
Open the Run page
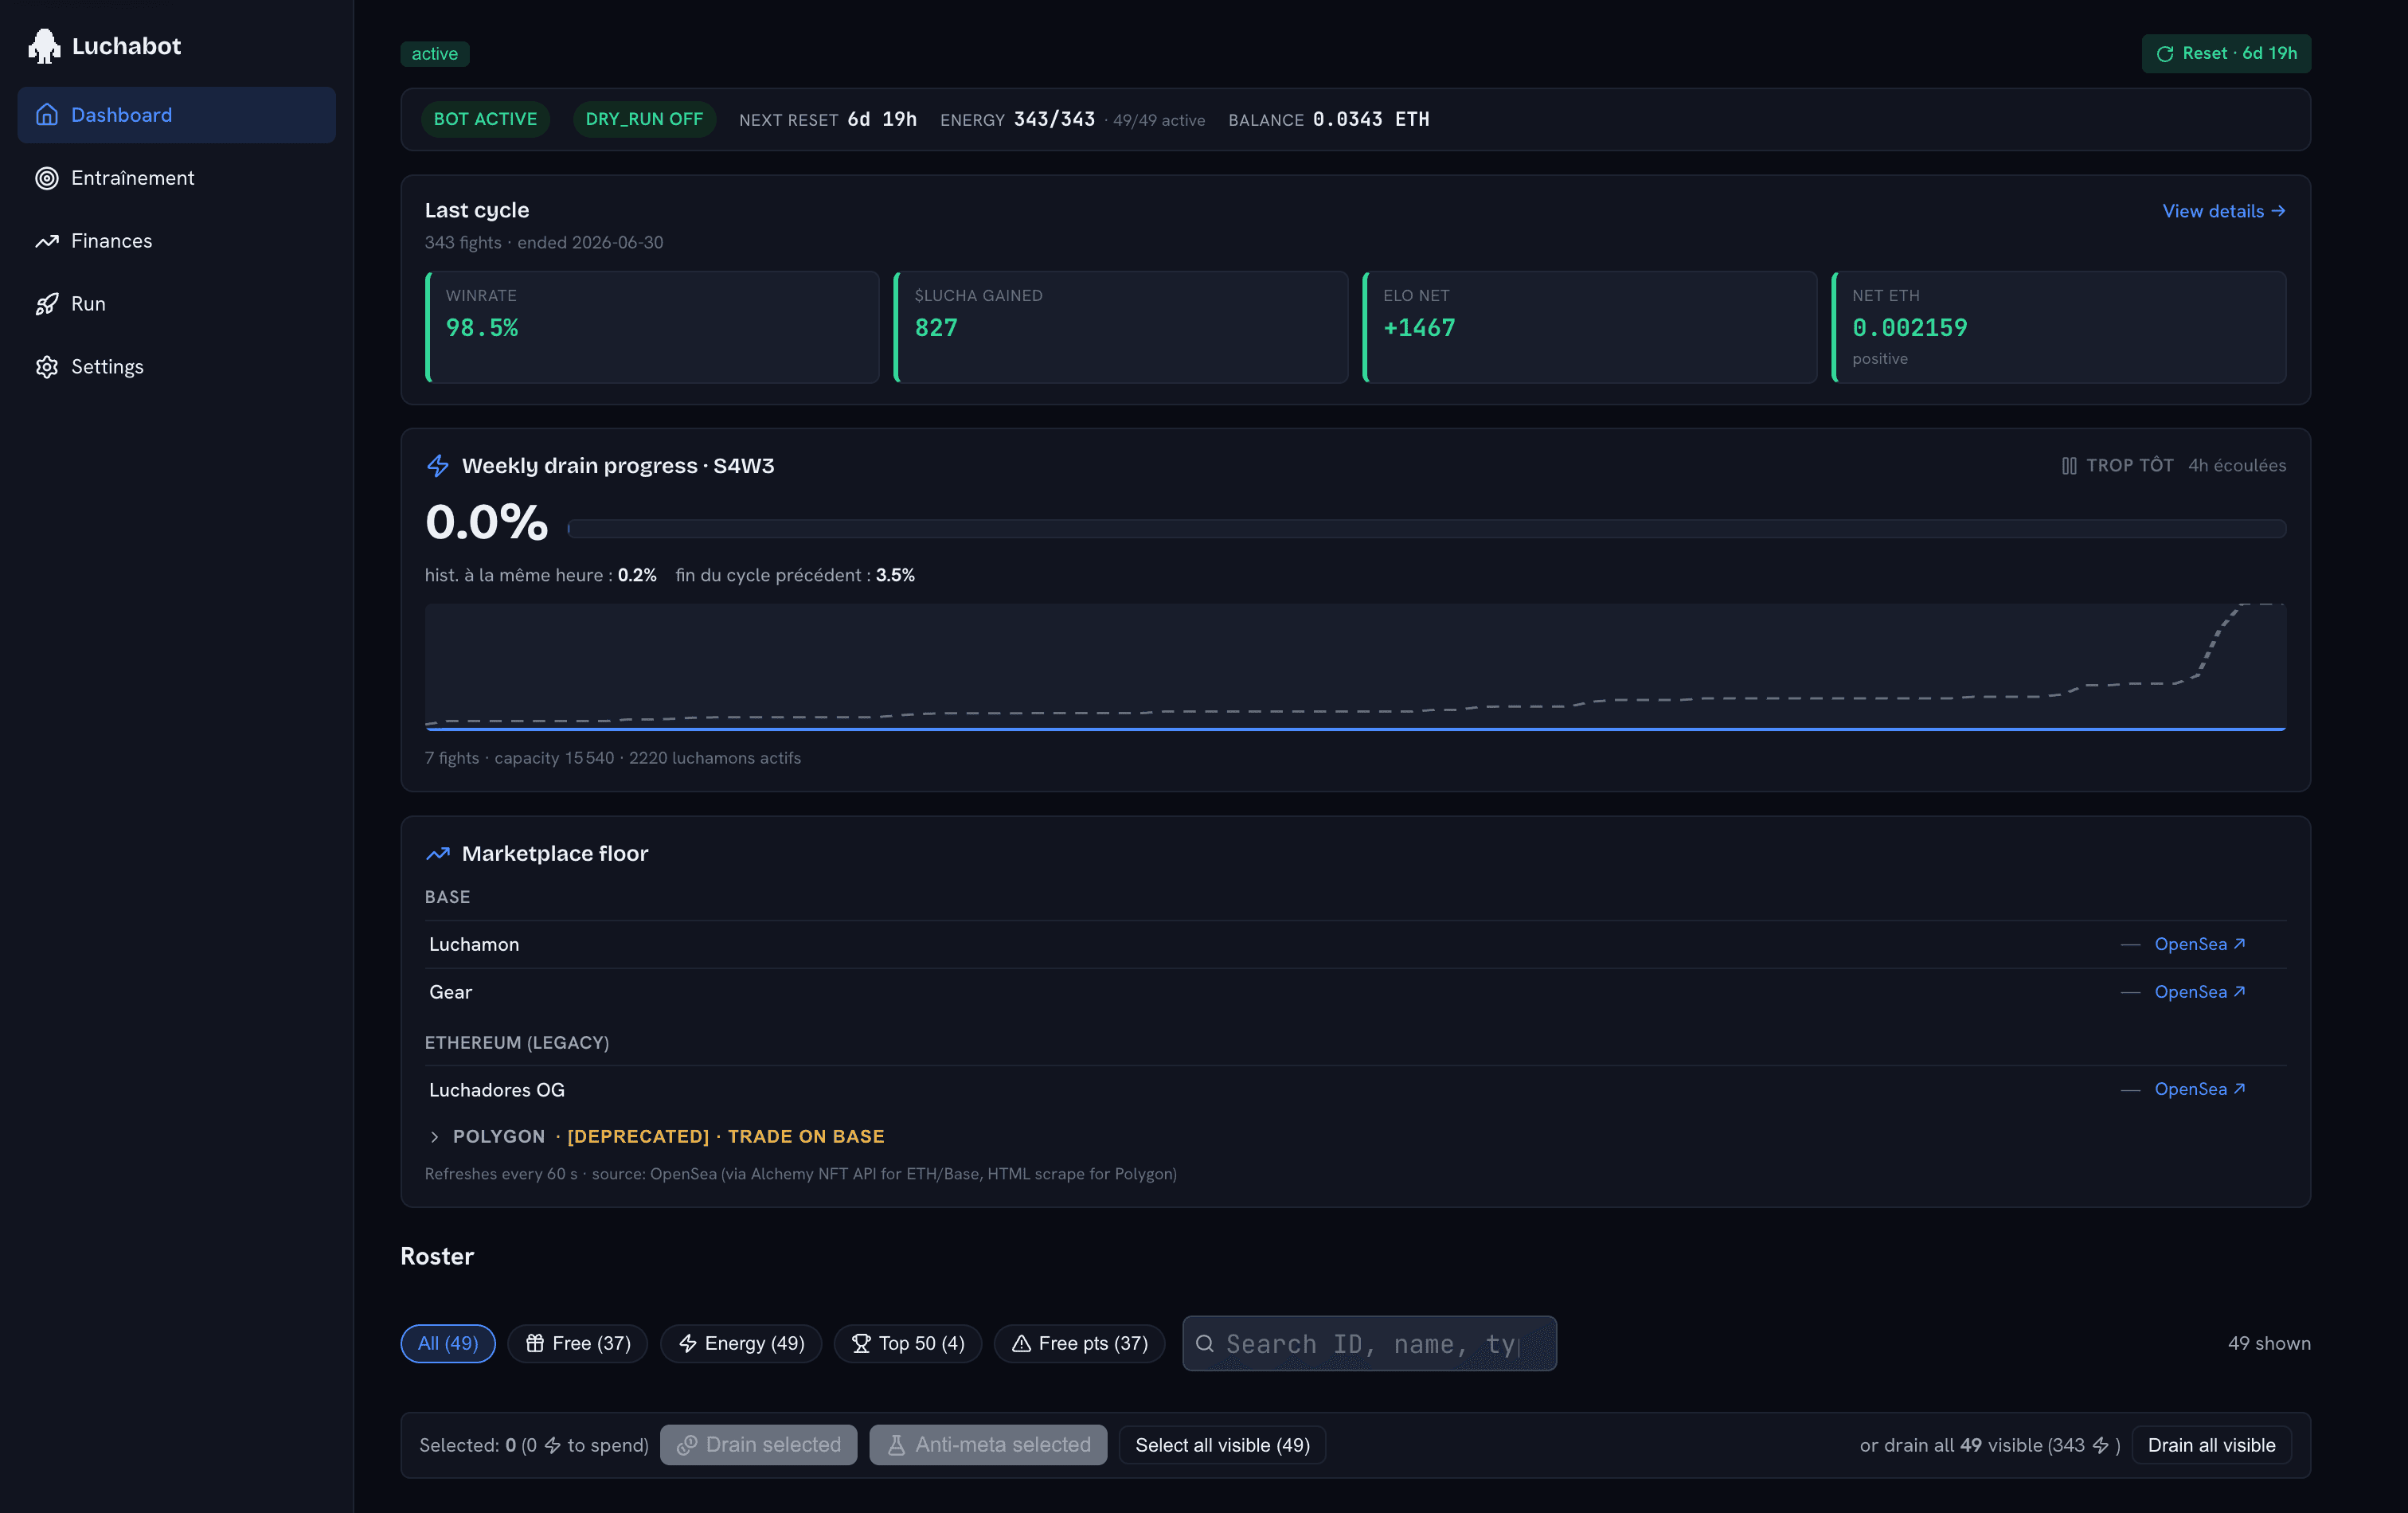click(x=176, y=304)
